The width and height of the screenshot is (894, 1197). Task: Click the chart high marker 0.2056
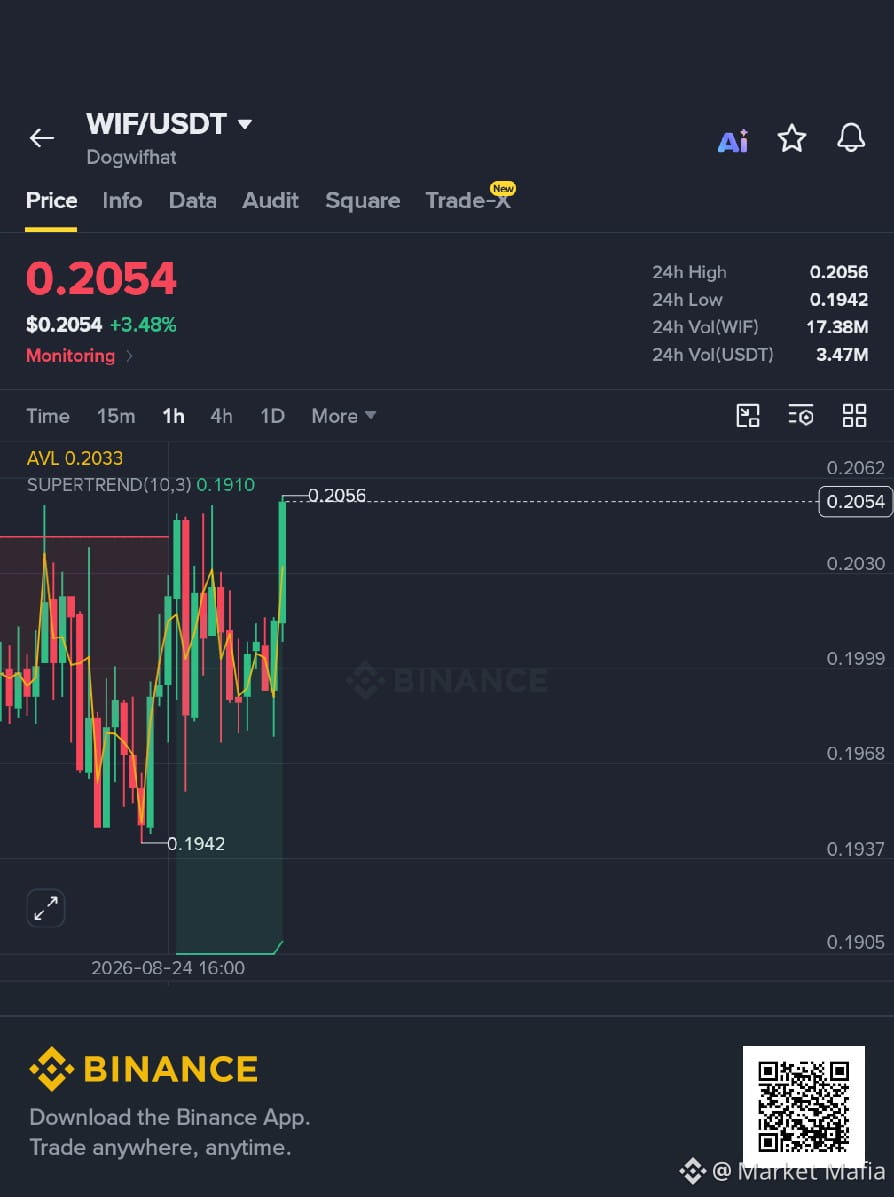click(337, 495)
